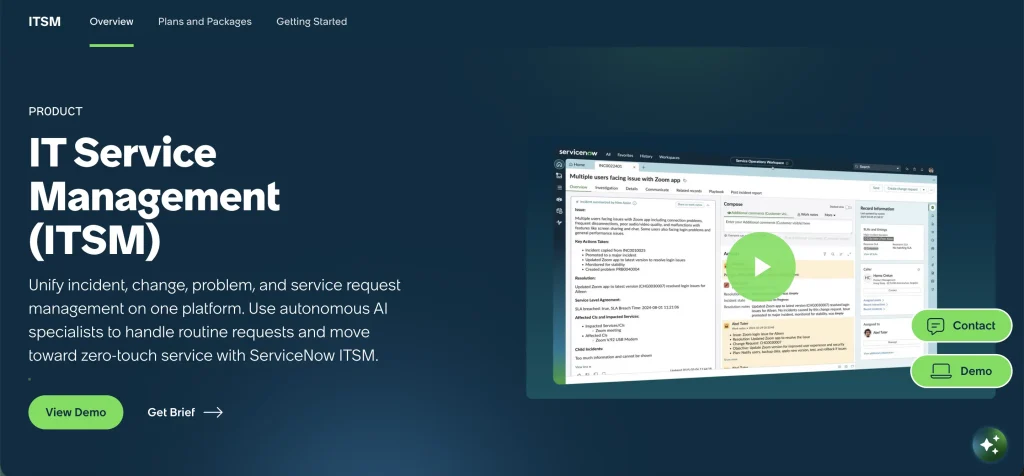Open the All menu in ServiceNow preview
The height and width of the screenshot is (476, 1024).
point(608,155)
